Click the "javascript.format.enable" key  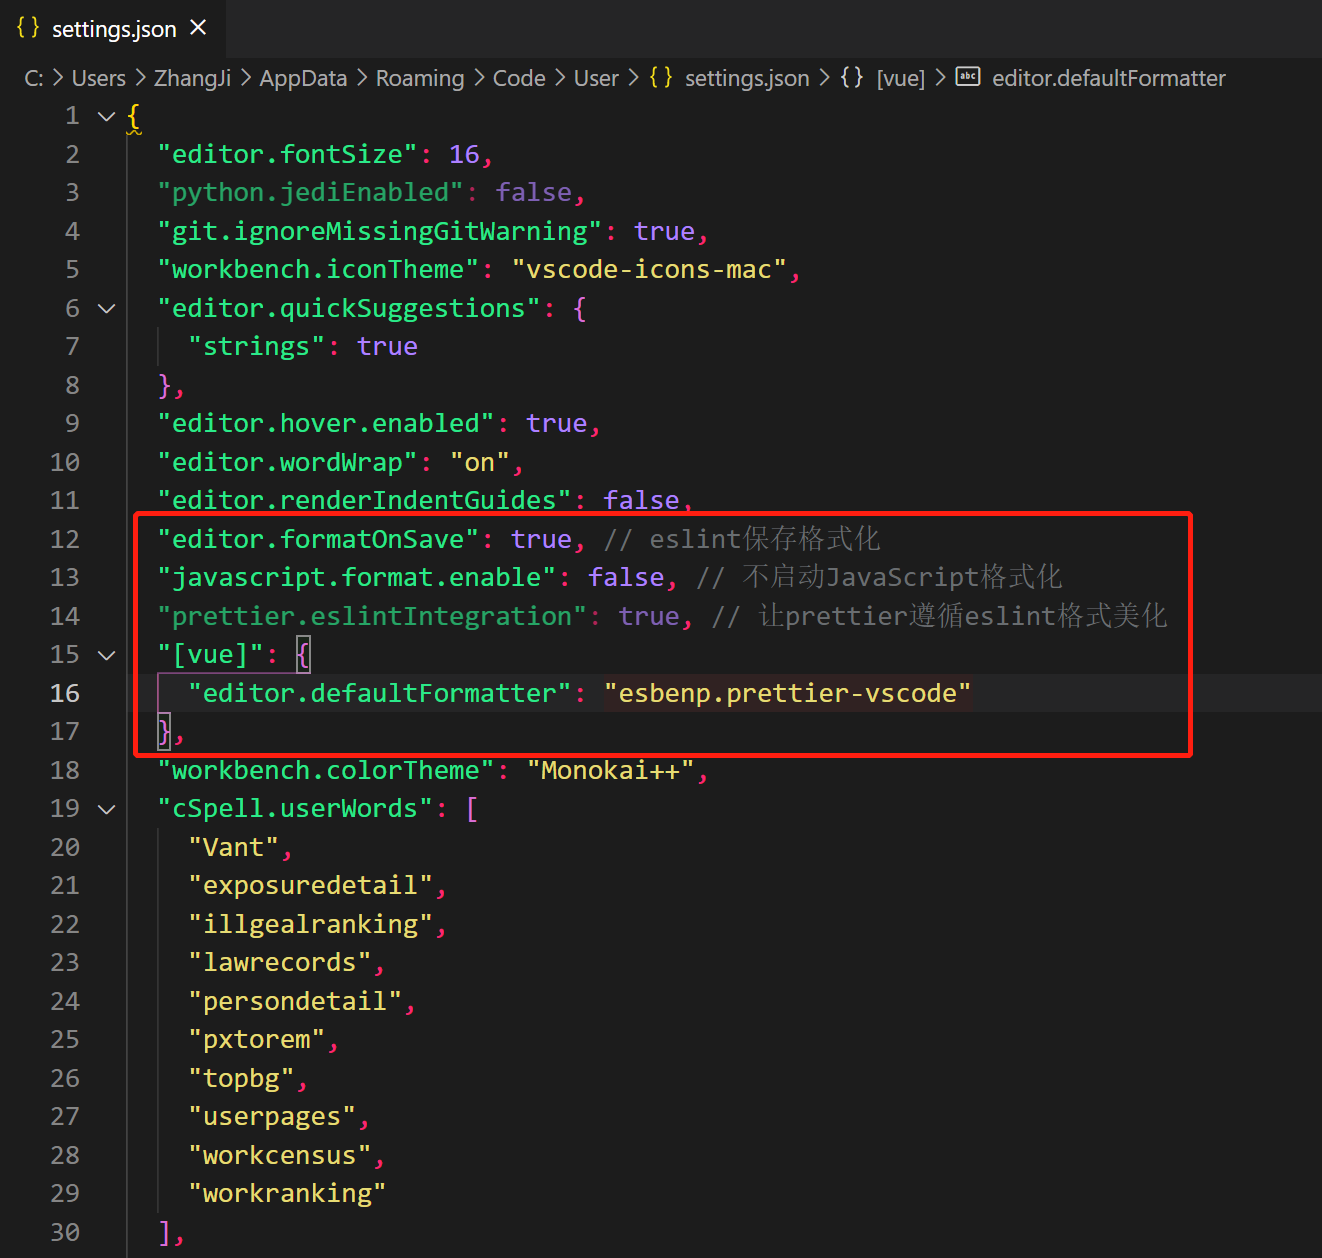pos(357,577)
